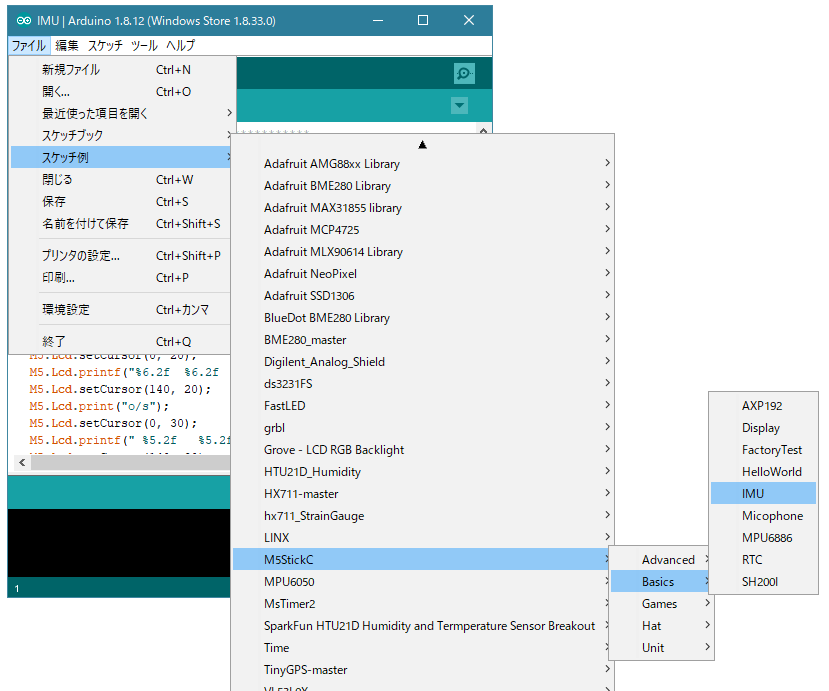Click the Arduino infinity logo in title bar
The width and height of the screenshot is (829, 691).
tap(24, 21)
